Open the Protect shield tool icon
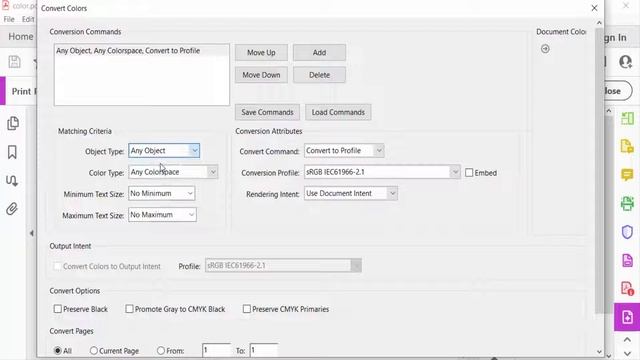 627,232
